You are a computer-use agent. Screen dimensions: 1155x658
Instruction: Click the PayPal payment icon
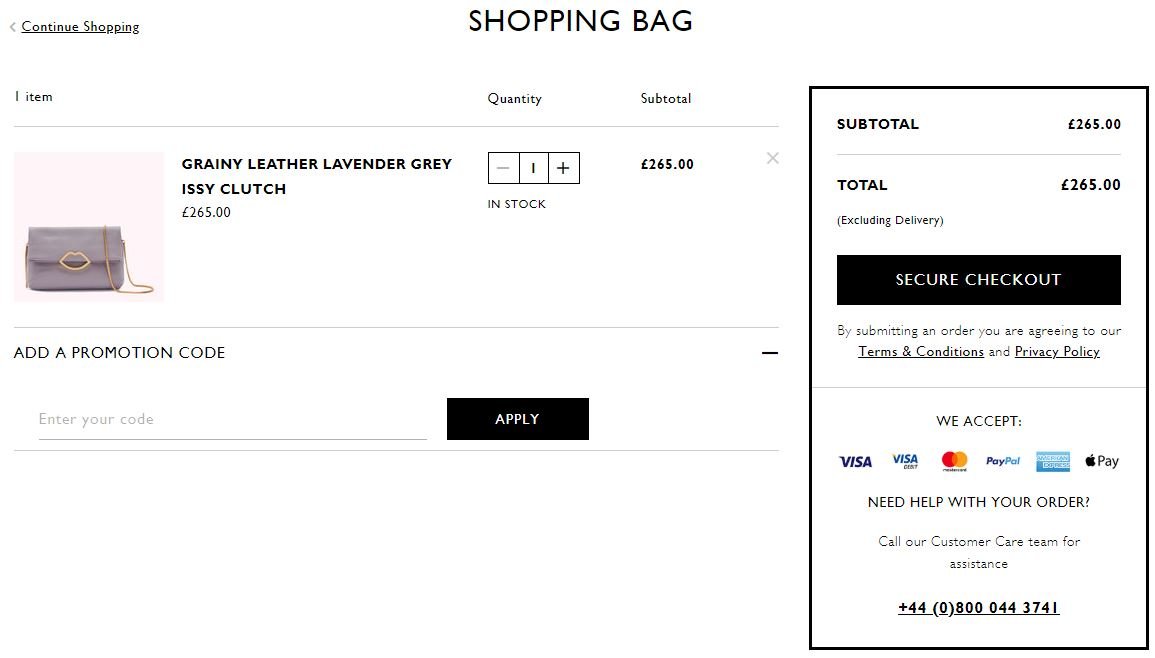point(1003,461)
